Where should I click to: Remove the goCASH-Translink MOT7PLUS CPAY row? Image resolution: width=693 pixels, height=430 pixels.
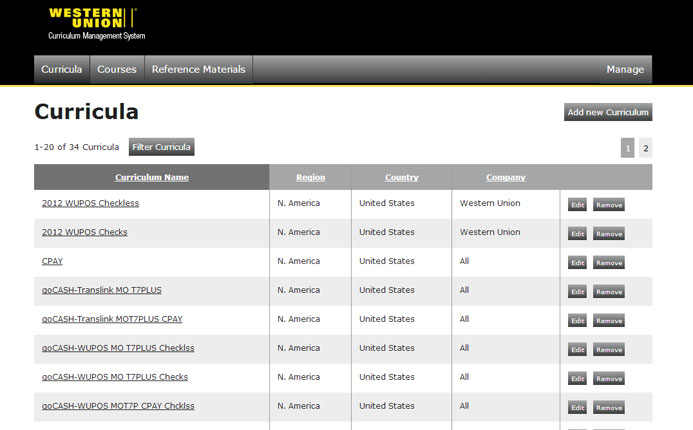coord(609,320)
